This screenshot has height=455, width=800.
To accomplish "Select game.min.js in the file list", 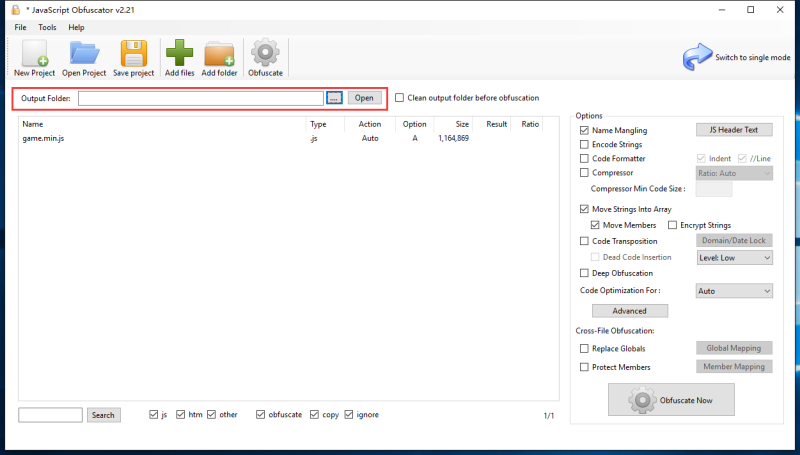I will [x=43, y=138].
